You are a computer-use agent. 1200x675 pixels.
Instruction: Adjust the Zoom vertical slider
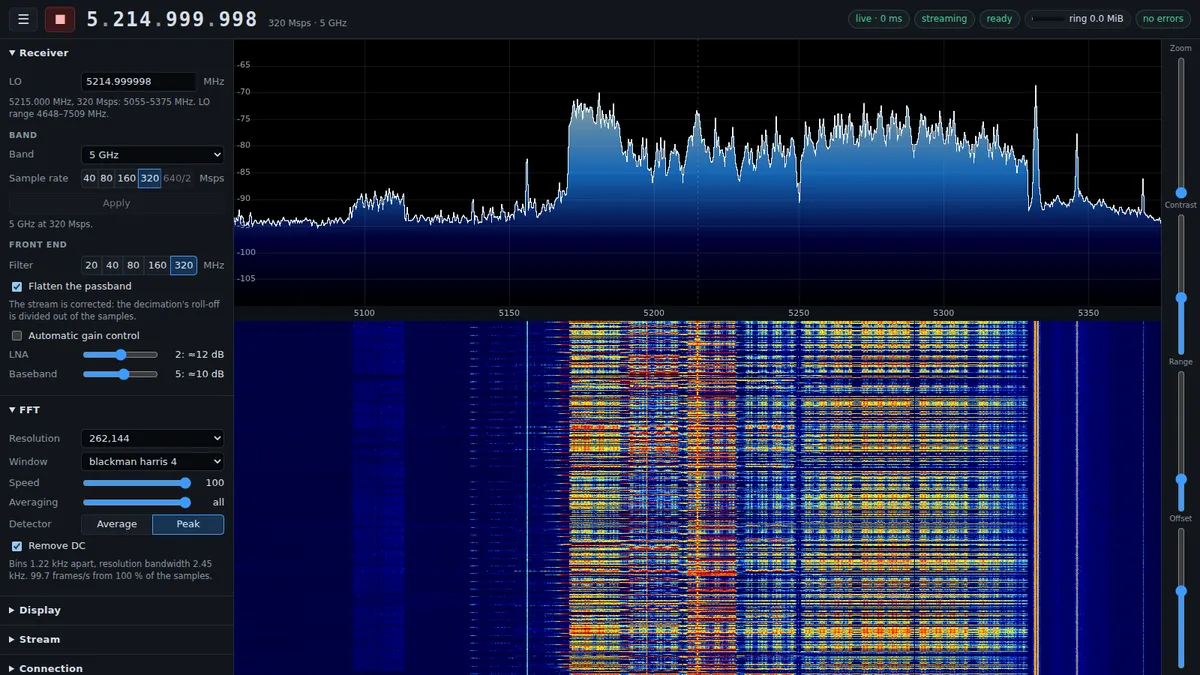click(x=1181, y=127)
